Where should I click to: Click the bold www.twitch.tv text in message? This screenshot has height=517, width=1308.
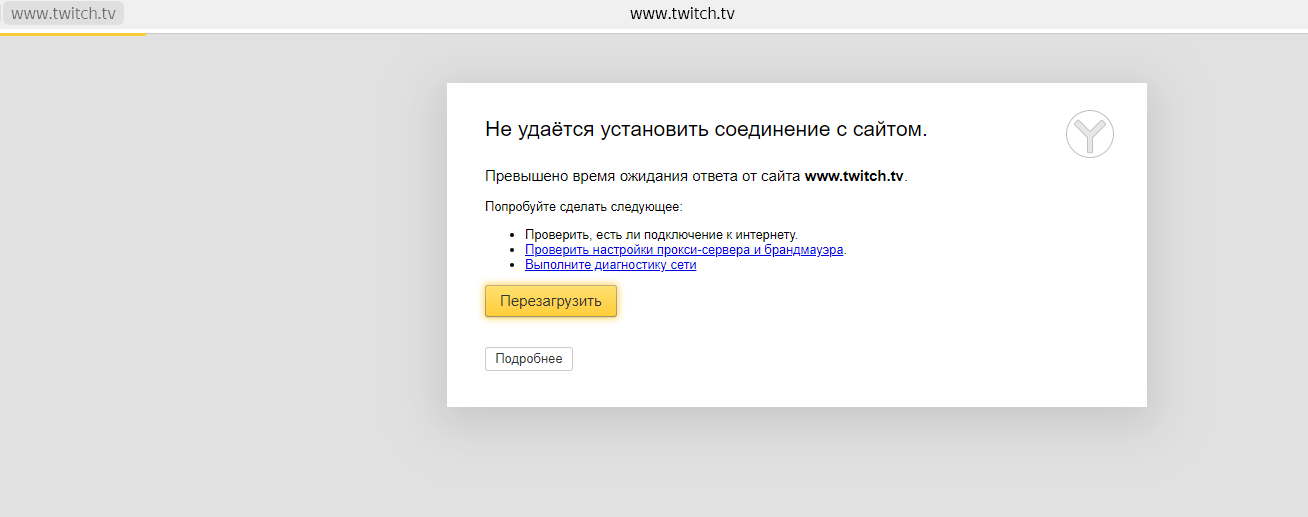point(854,175)
